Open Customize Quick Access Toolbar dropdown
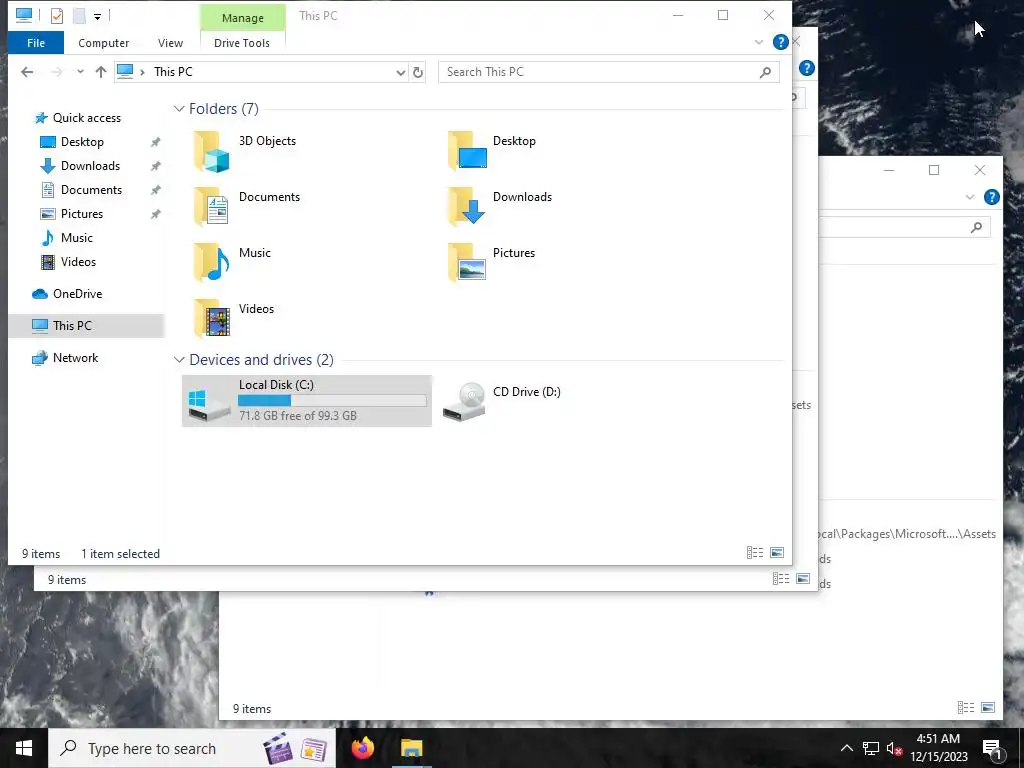The image size is (1024, 768). 97,16
